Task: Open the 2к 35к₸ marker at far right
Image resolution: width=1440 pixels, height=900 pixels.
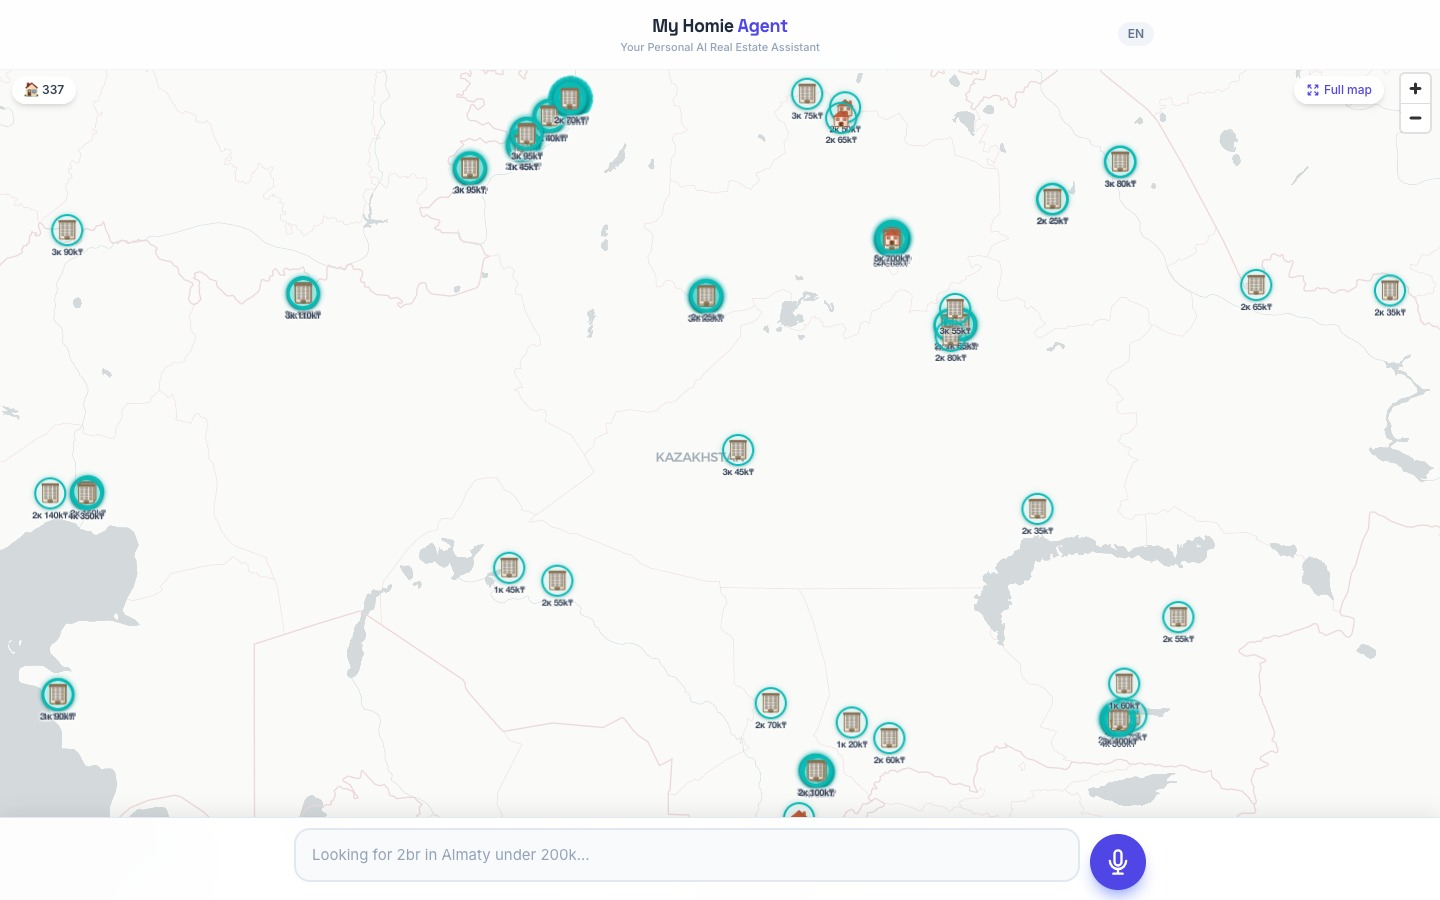Action: [x=1389, y=291]
